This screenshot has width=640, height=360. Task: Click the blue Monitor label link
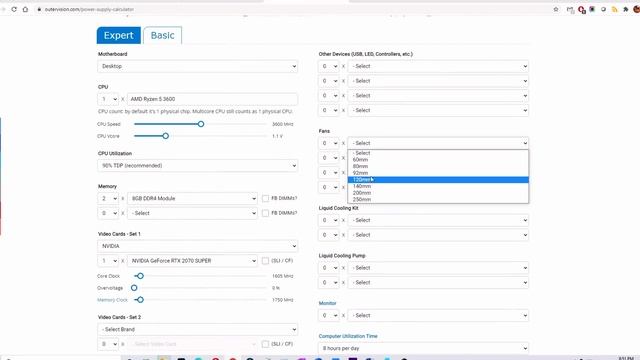pos(327,303)
